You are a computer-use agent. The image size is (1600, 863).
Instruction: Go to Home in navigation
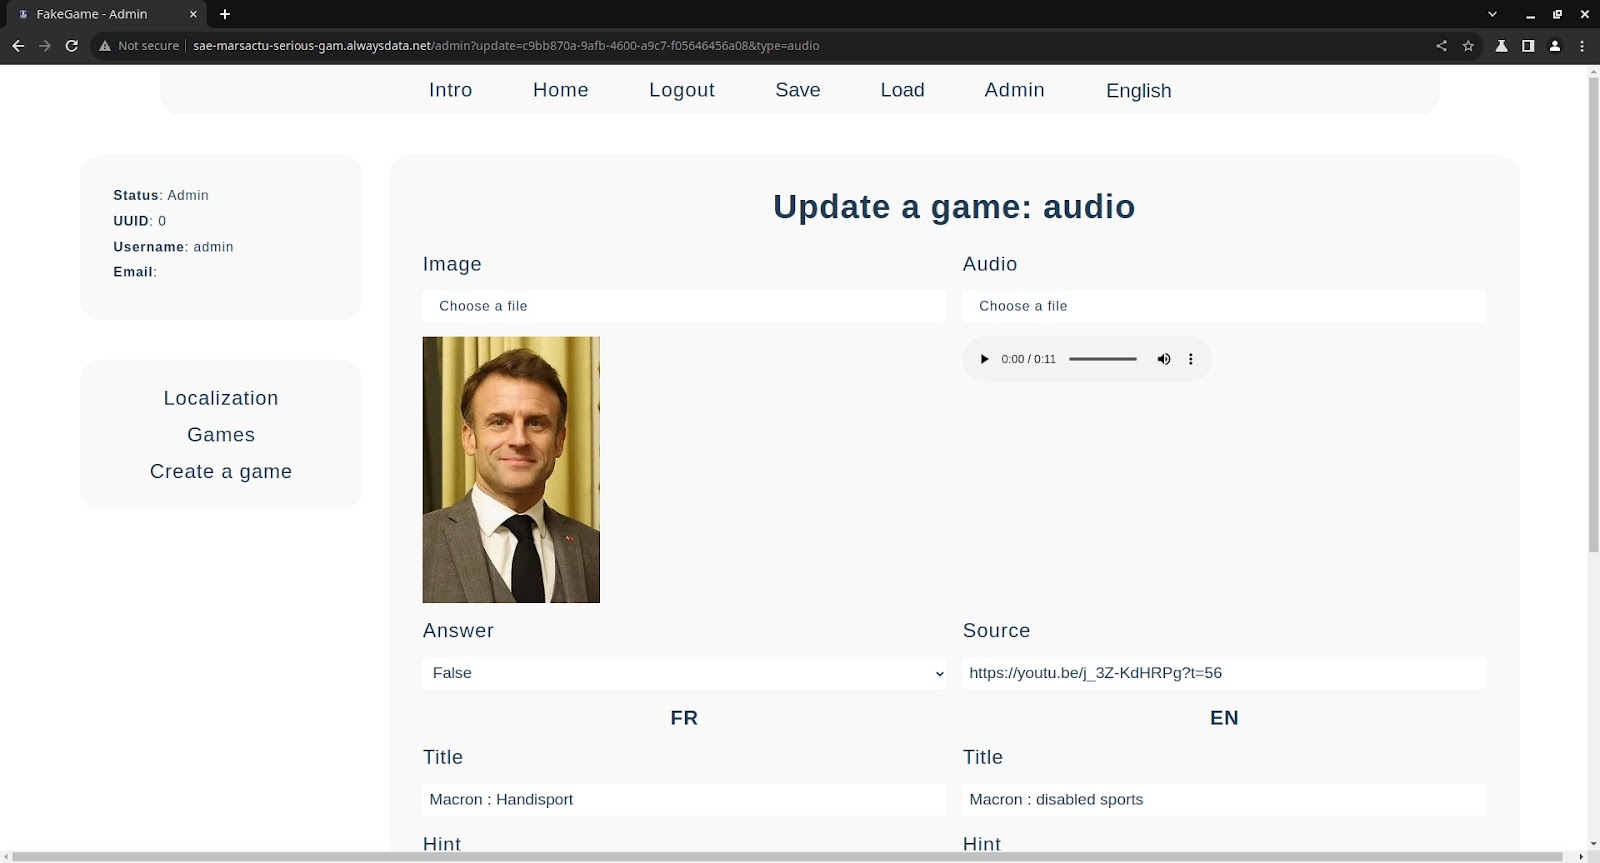tap(561, 90)
